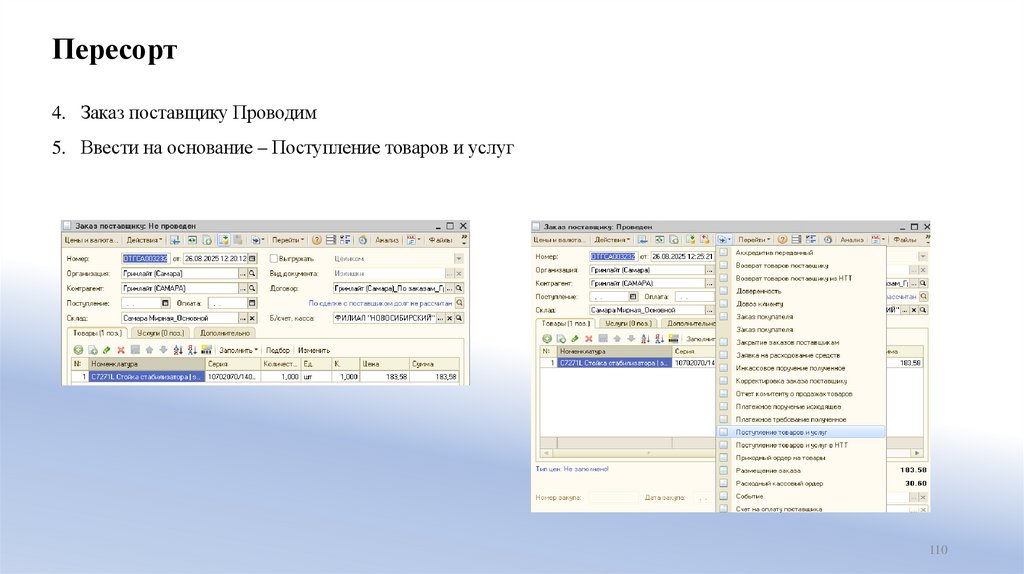
Task: Choose 'Корректировка заказа поставщику' menu entry
Action: tap(801, 381)
